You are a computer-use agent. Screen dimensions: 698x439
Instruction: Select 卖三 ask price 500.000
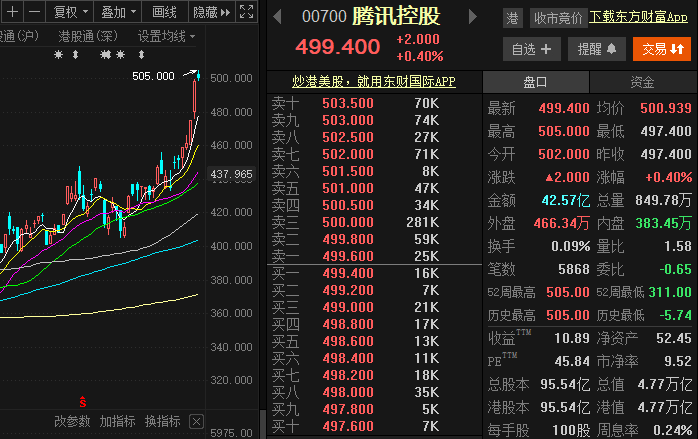[348, 222]
